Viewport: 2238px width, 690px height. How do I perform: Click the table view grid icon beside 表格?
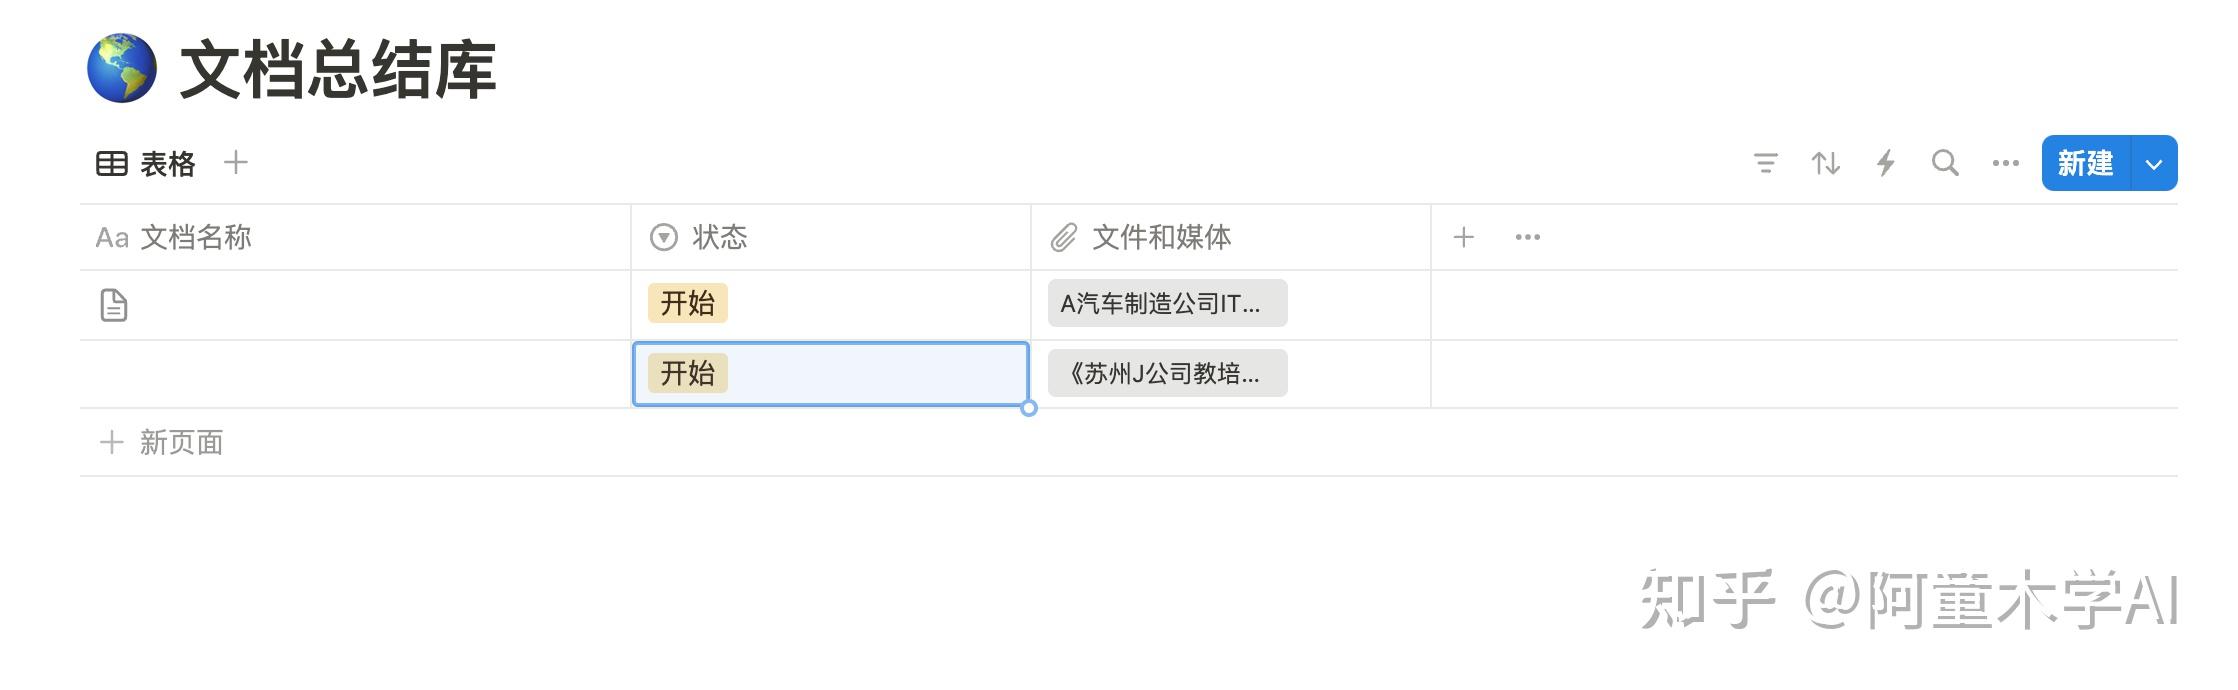coord(111,162)
